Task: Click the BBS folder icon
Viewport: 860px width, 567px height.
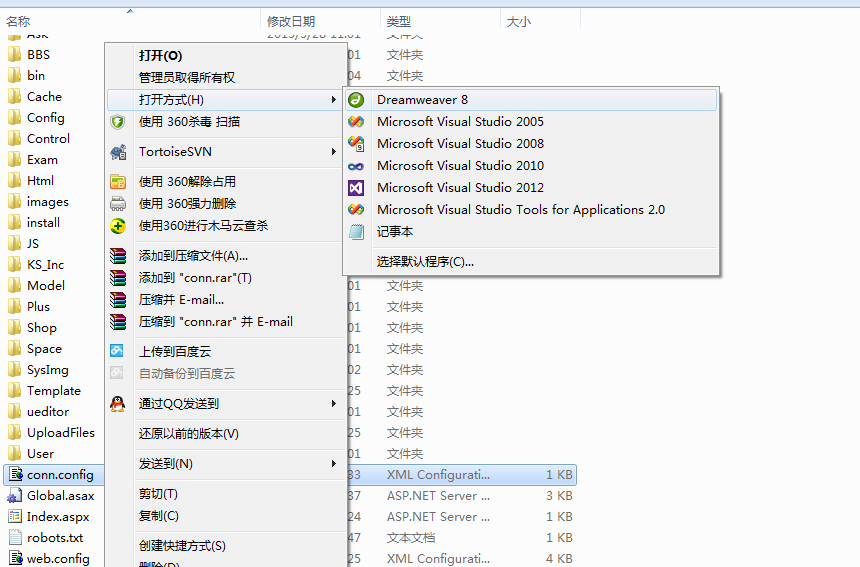Action: click(x=14, y=54)
